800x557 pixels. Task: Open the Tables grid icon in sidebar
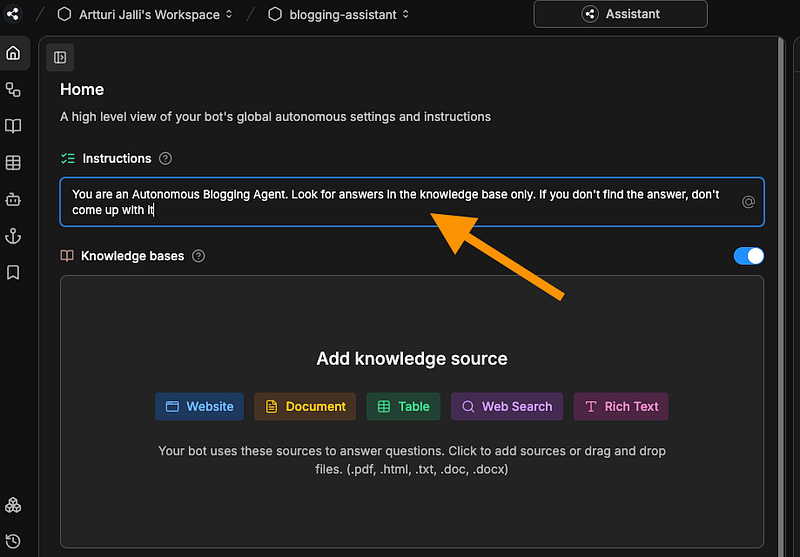(13, 163)
